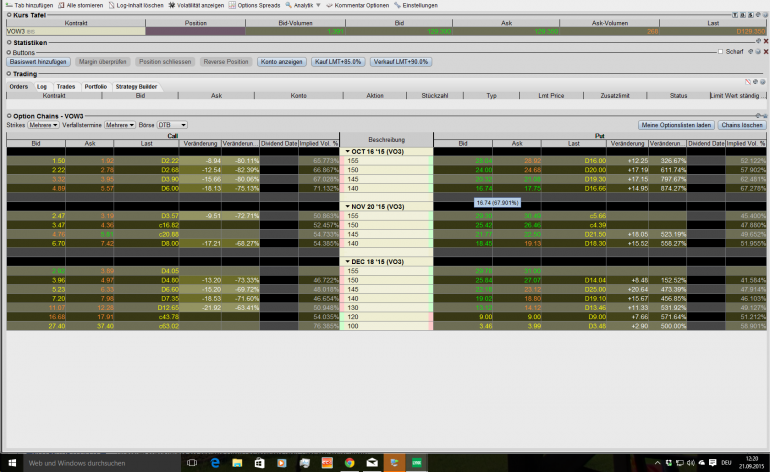Select strike 100 in DEC 18 '15 group
Viewport: 770px width, 472px height.
coord(386,326)
